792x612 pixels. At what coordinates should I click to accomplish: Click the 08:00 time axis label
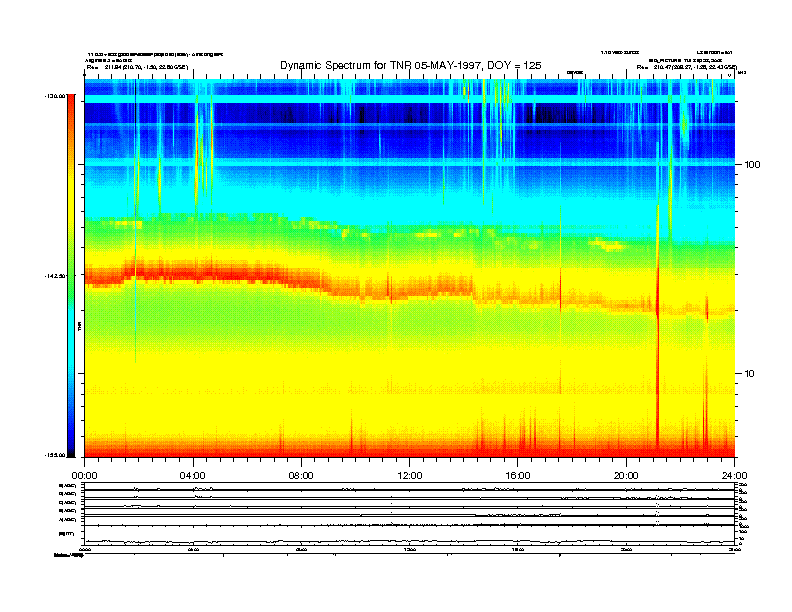(x=301, y=476)
